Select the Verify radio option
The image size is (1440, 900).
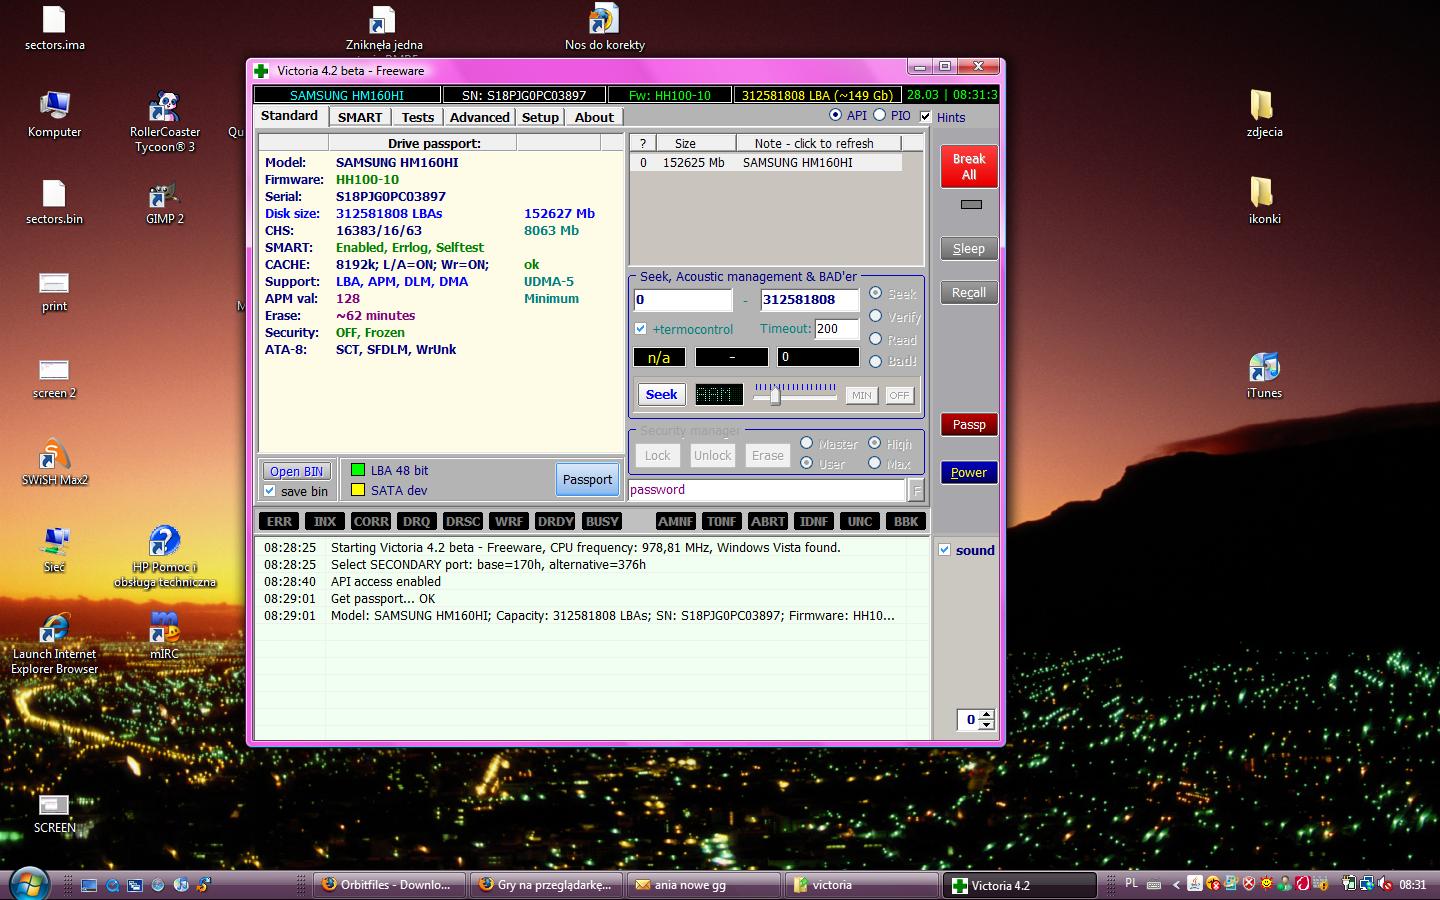coord(876,316)
